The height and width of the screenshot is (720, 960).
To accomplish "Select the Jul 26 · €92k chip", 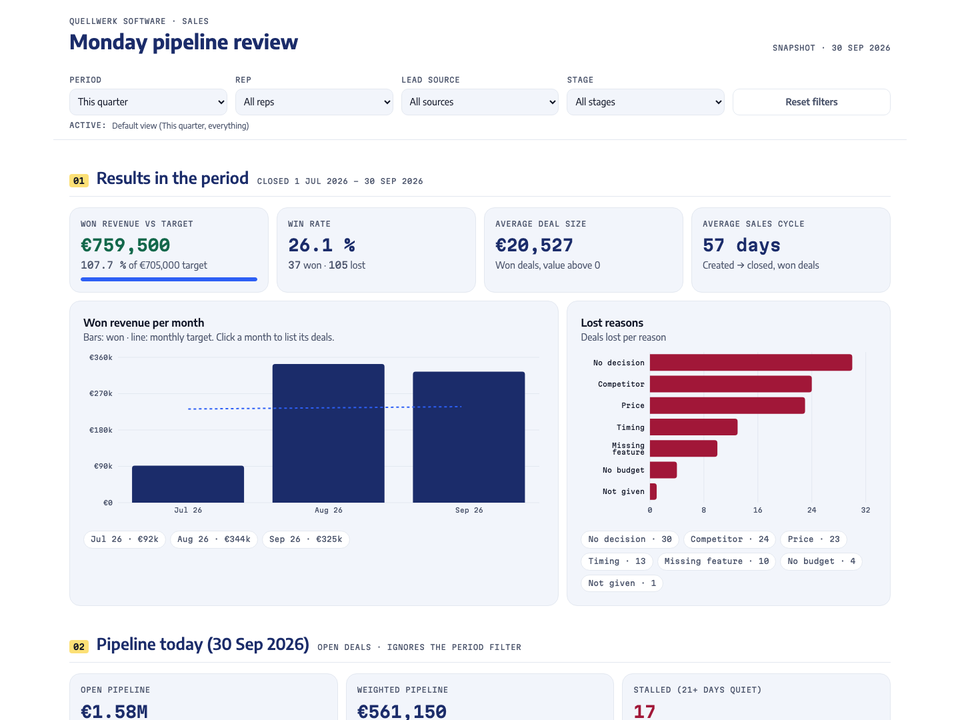I will 124,539.
